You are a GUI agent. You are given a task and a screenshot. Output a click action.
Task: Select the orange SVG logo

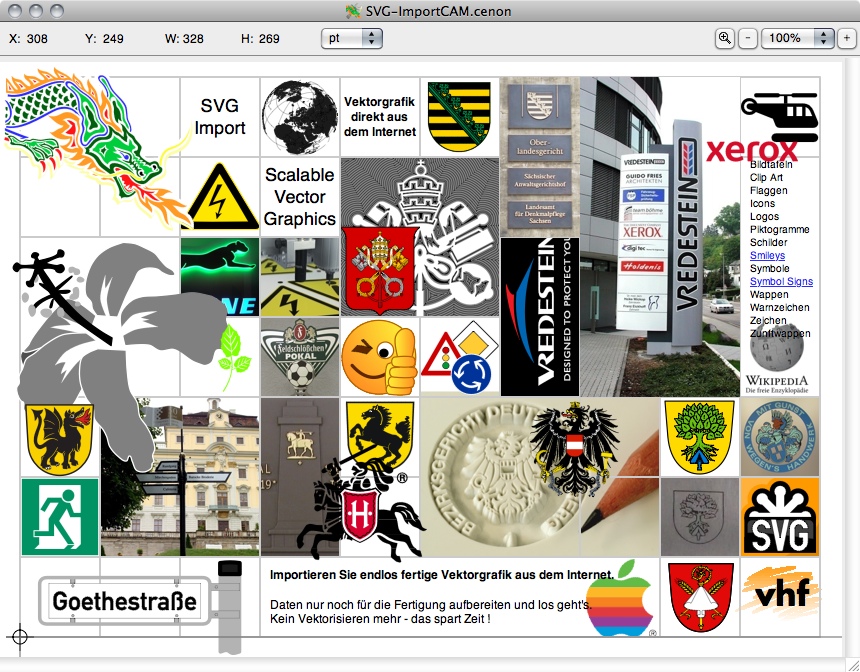point(780,517)
